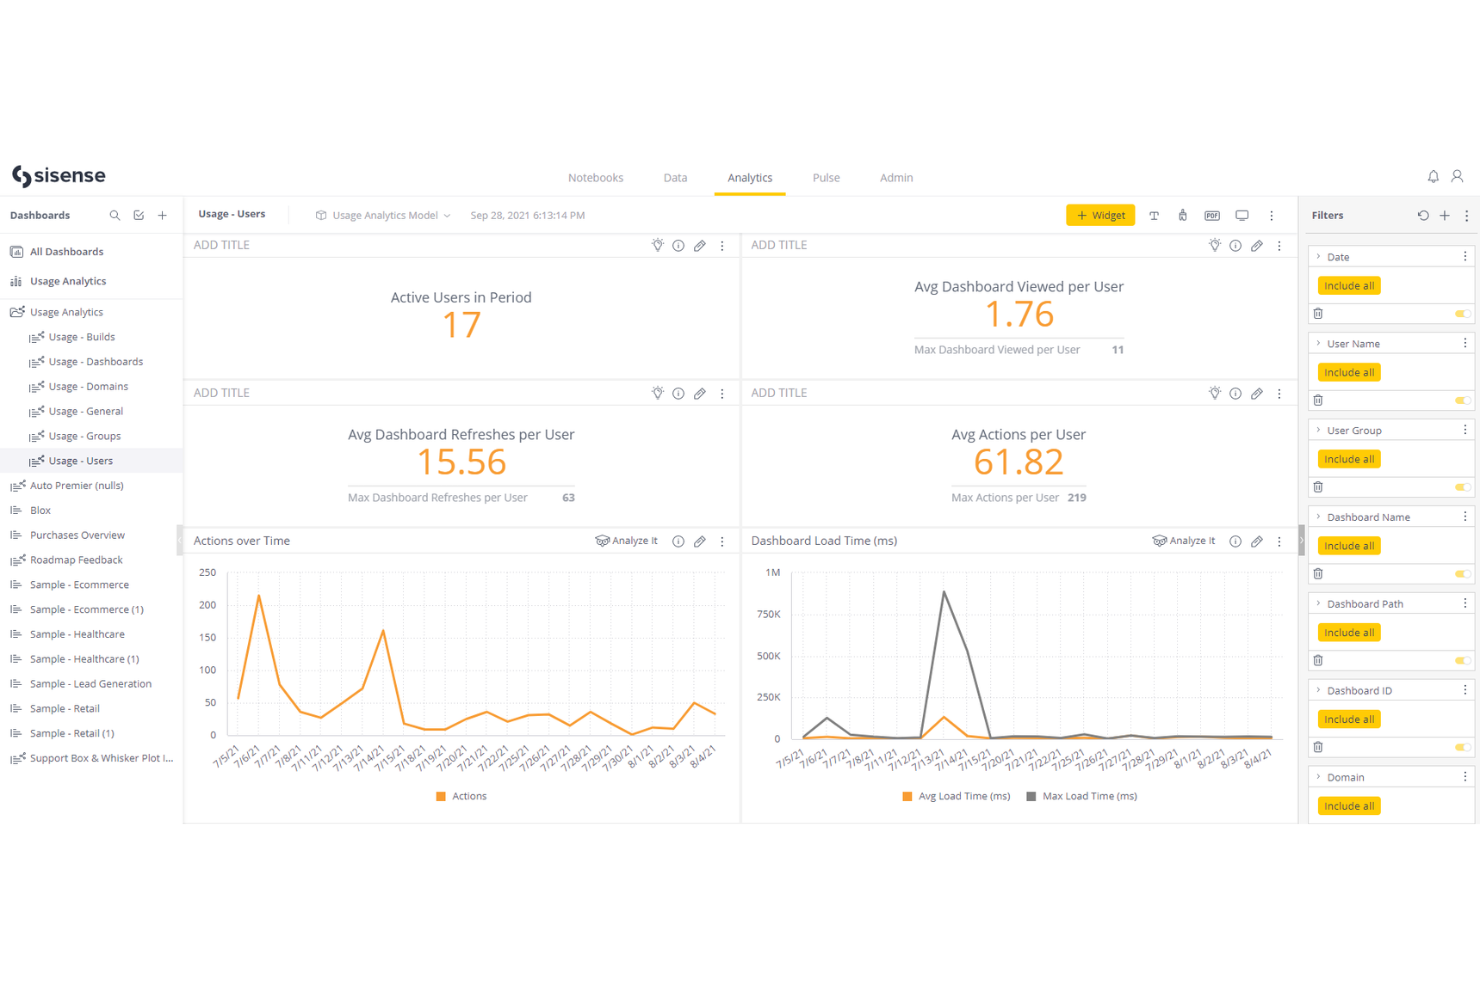This screenshot has width=1480, height=987.
Task: Switch to the Pulse tab
Action: [826, 178]
